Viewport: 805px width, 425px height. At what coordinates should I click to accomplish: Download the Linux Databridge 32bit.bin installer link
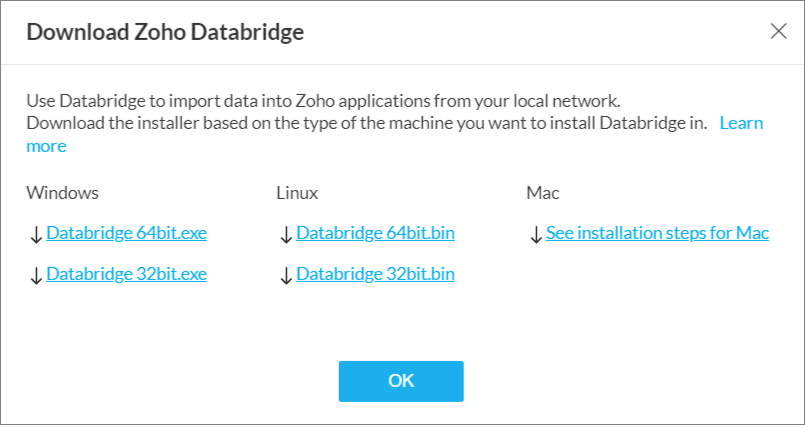[x=375, y=274]
